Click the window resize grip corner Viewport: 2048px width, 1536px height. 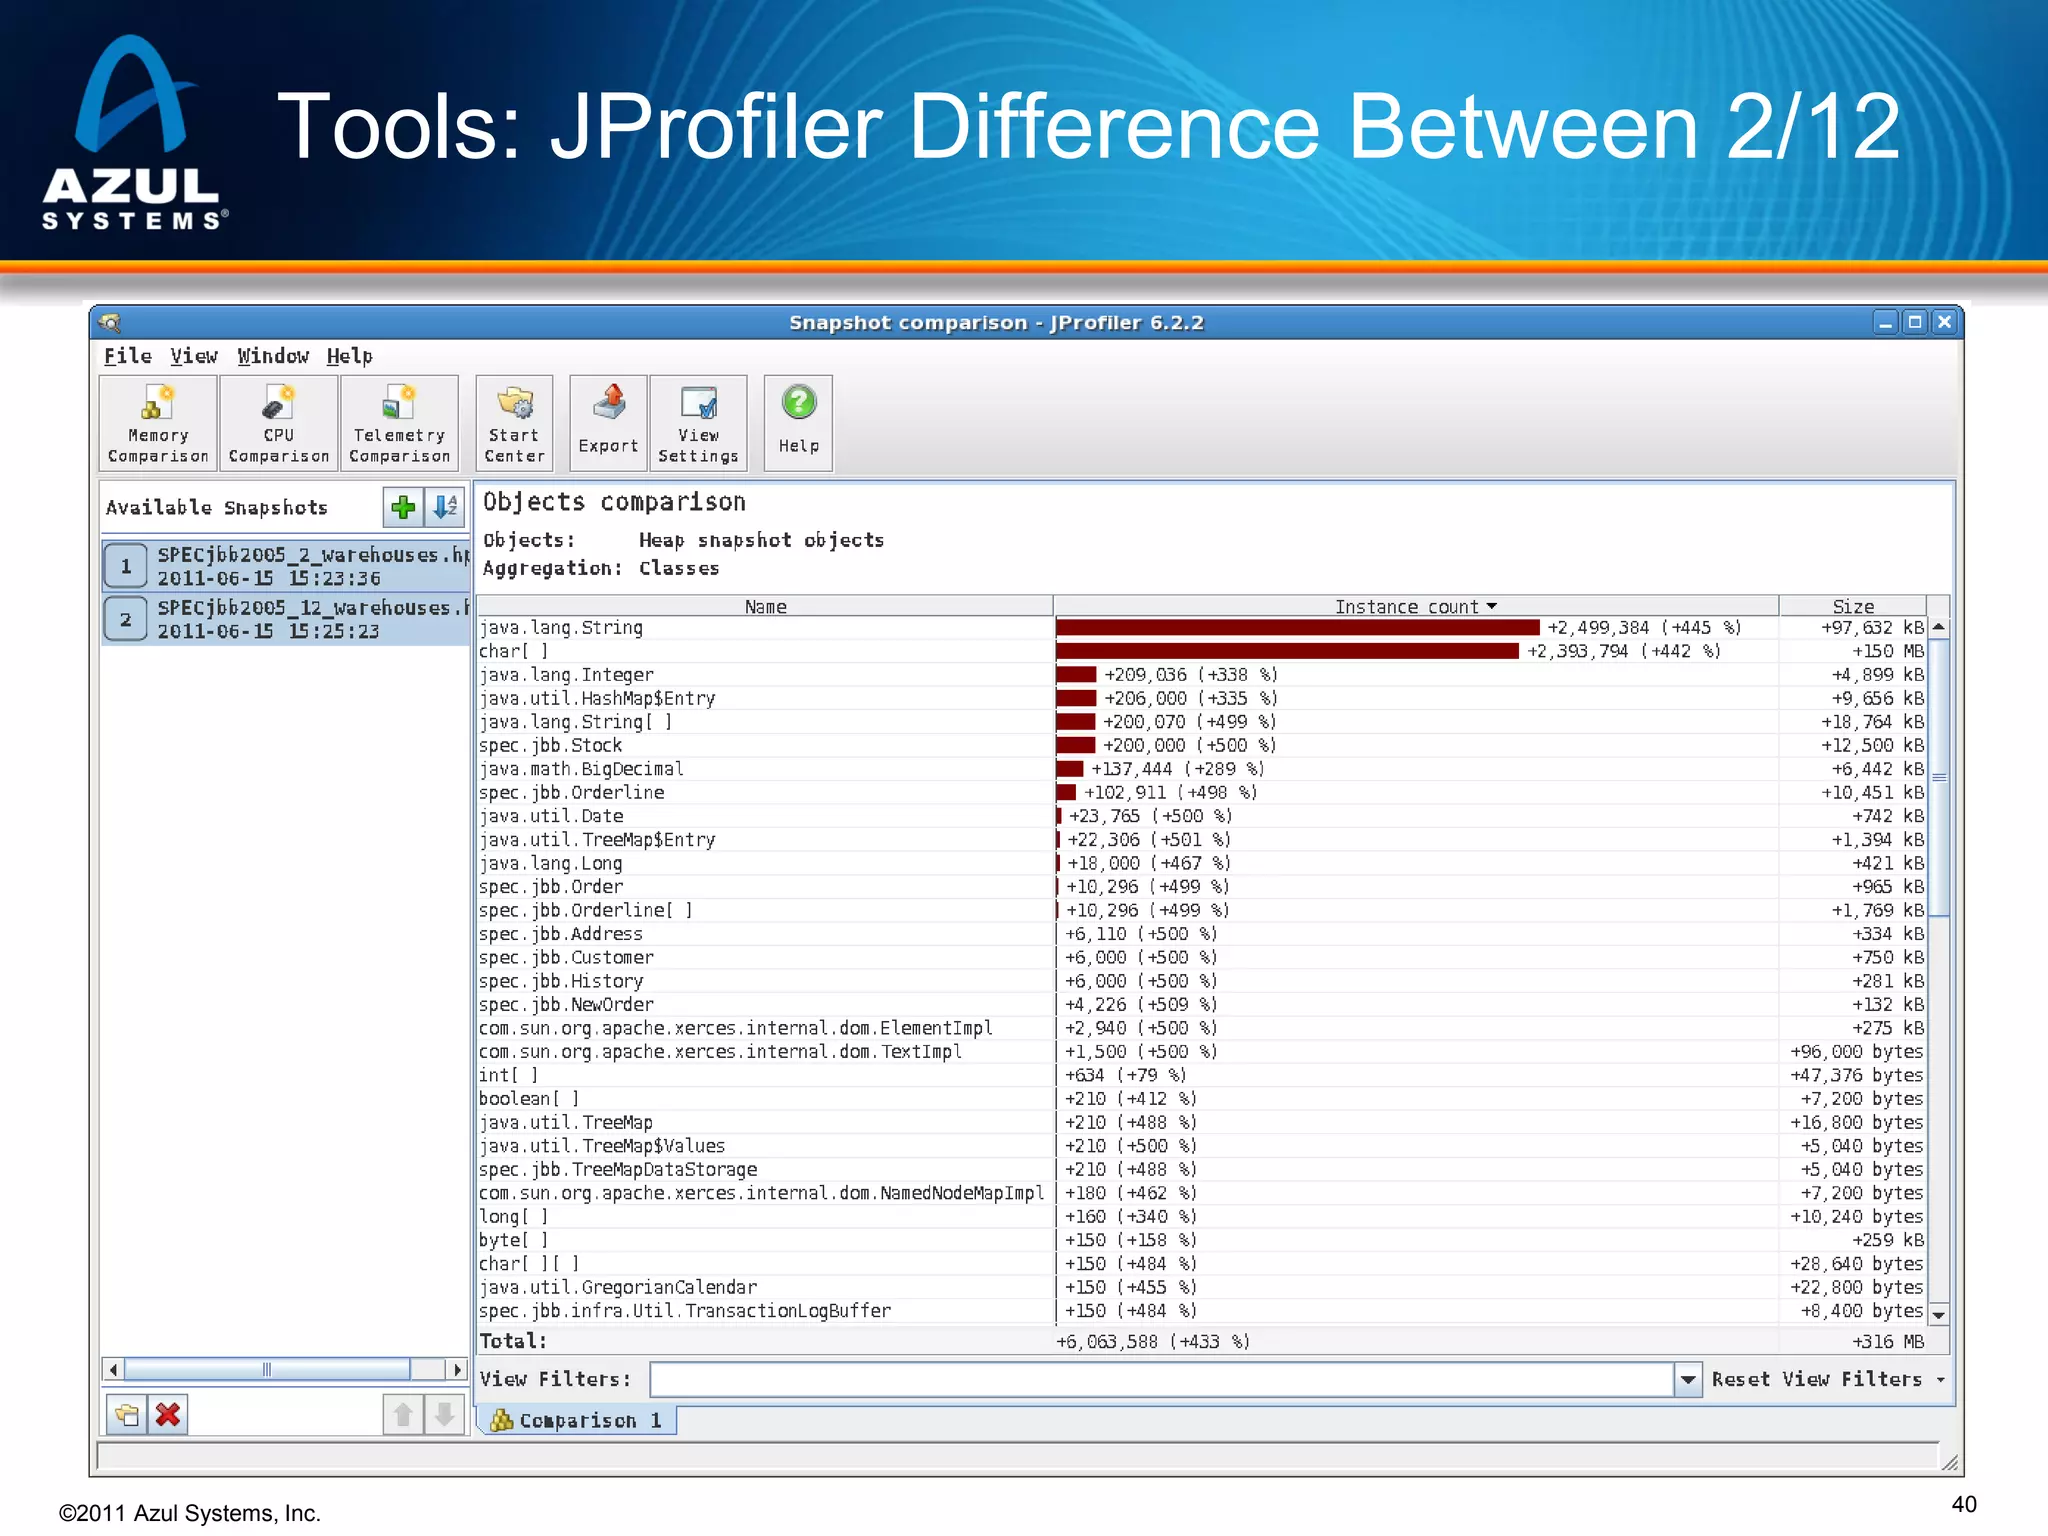1949,1461
